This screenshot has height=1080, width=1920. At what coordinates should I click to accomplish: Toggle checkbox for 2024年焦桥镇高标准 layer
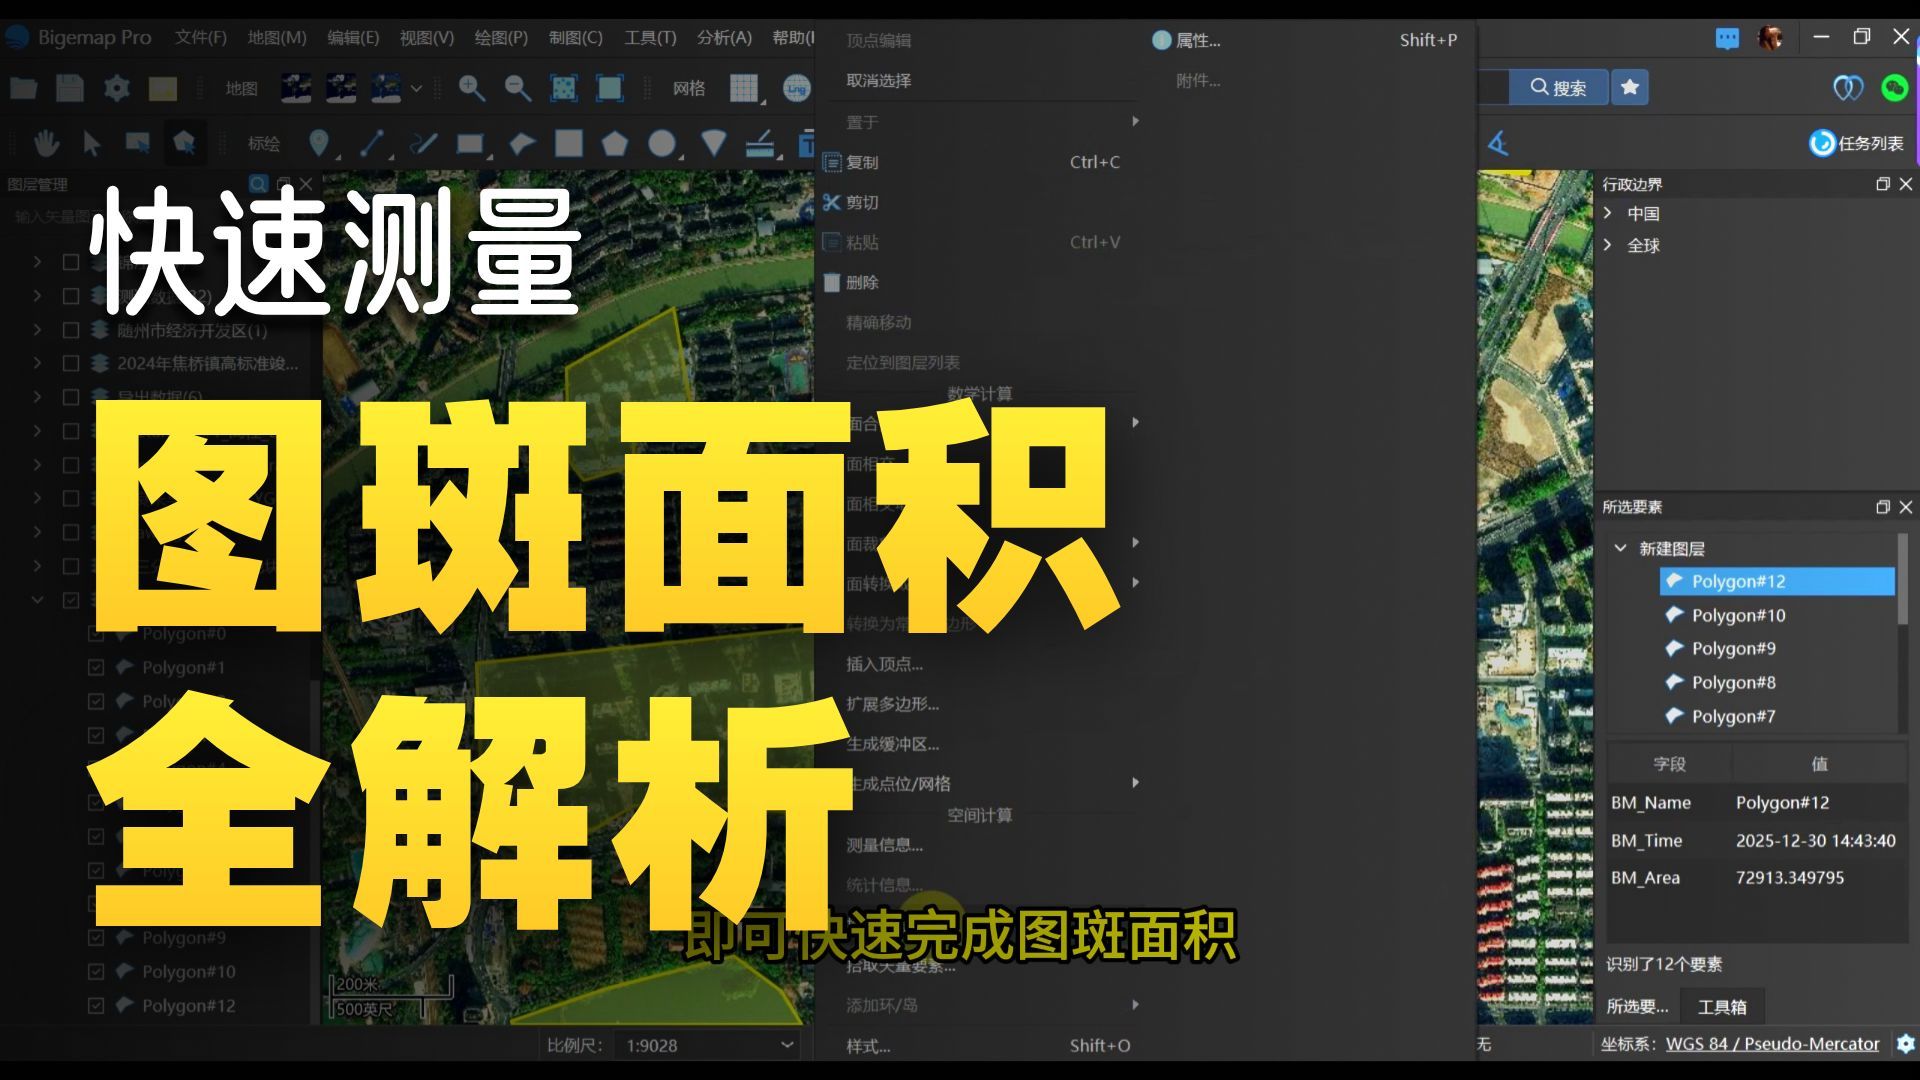coord(71,363)
